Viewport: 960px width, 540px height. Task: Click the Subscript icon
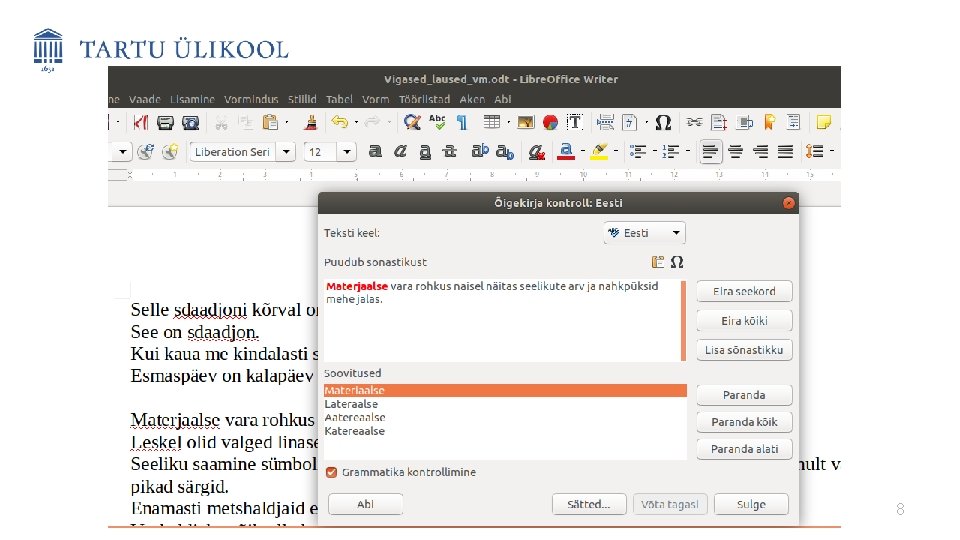click(x=505, y=152)
